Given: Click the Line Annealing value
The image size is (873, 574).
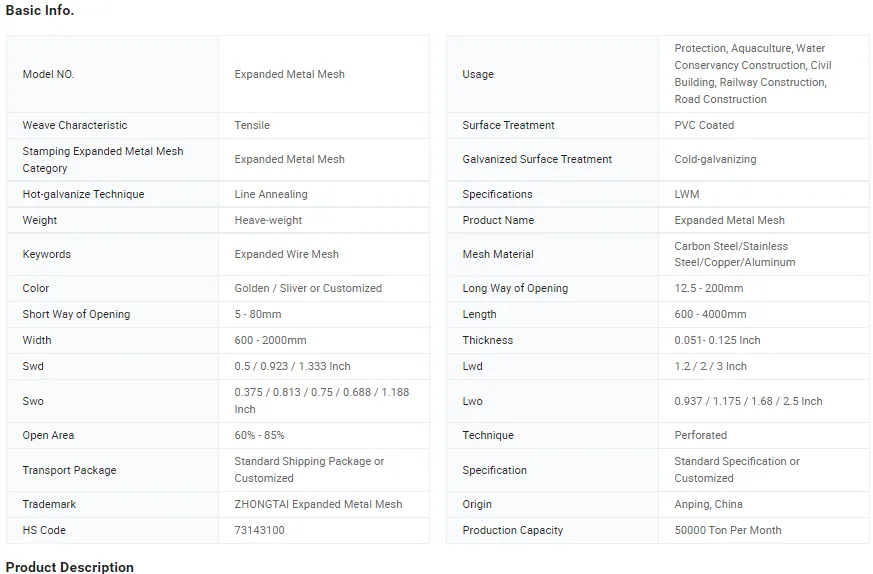Looking at the screenshot, I should tap(271, 194).
